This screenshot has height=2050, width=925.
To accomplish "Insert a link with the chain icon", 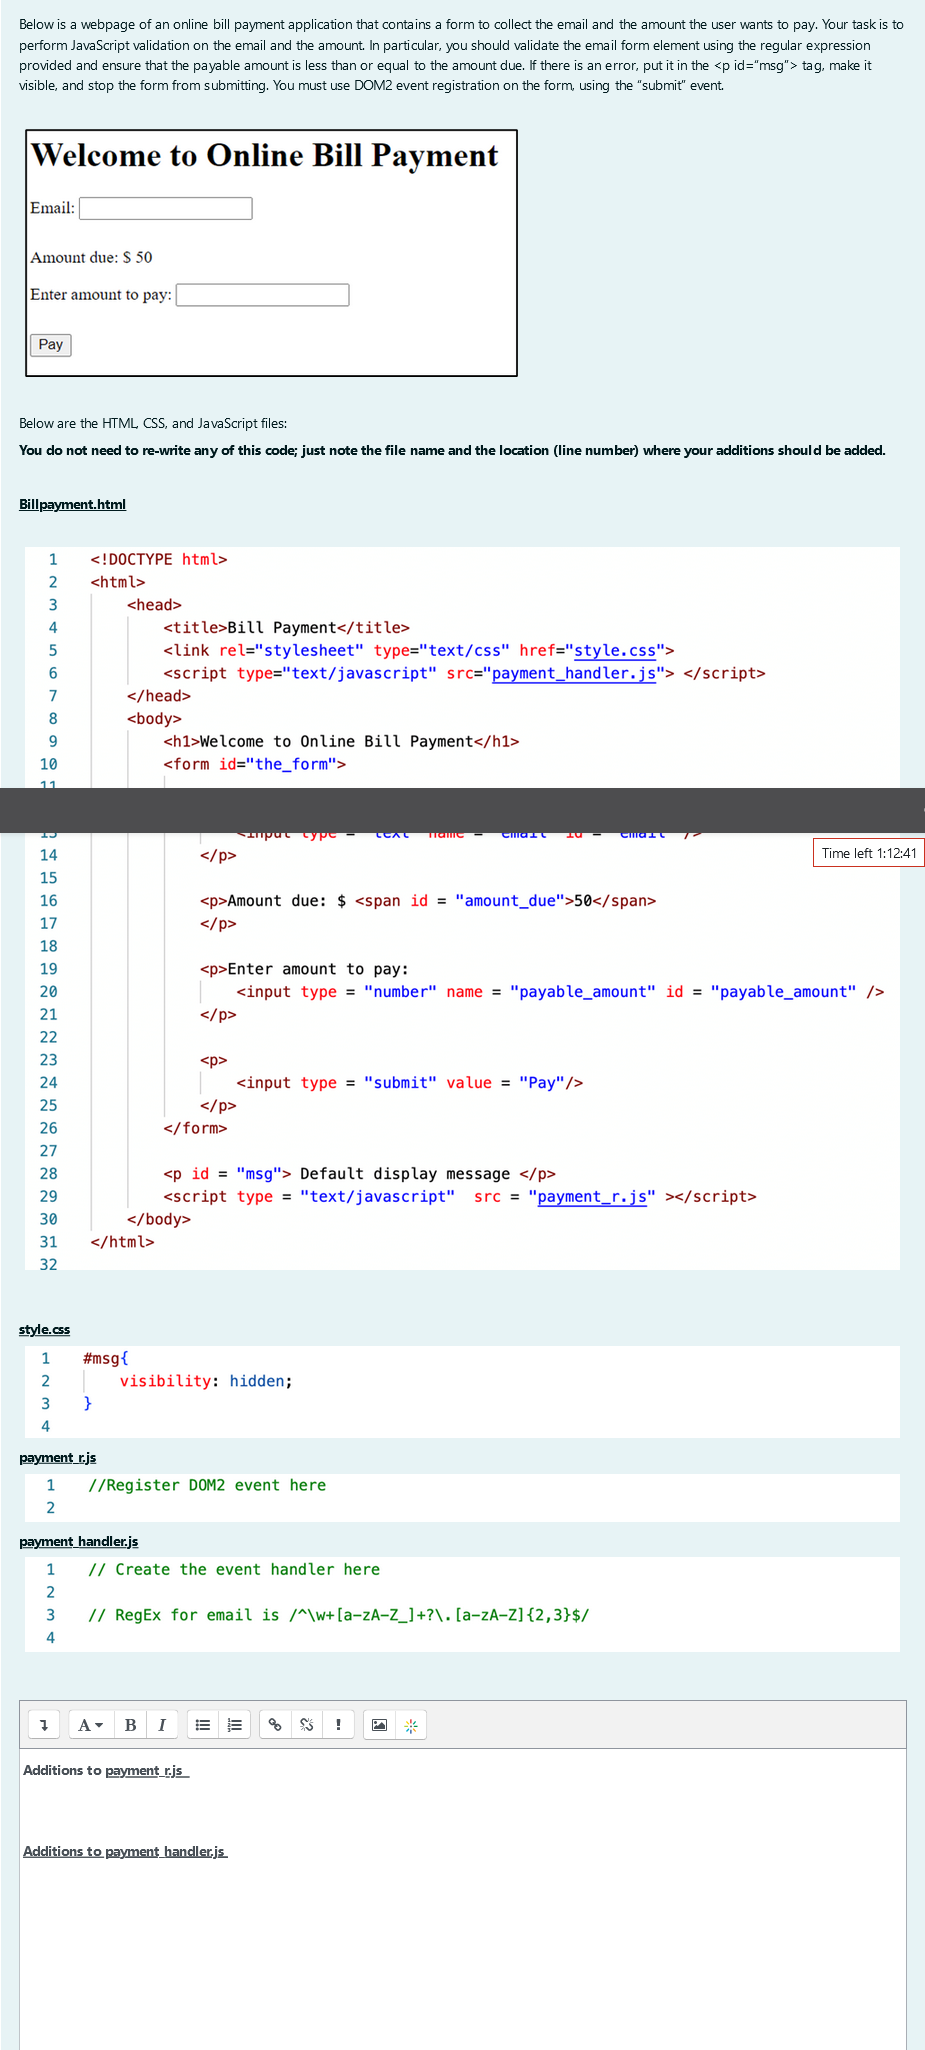I will 275,1725.
